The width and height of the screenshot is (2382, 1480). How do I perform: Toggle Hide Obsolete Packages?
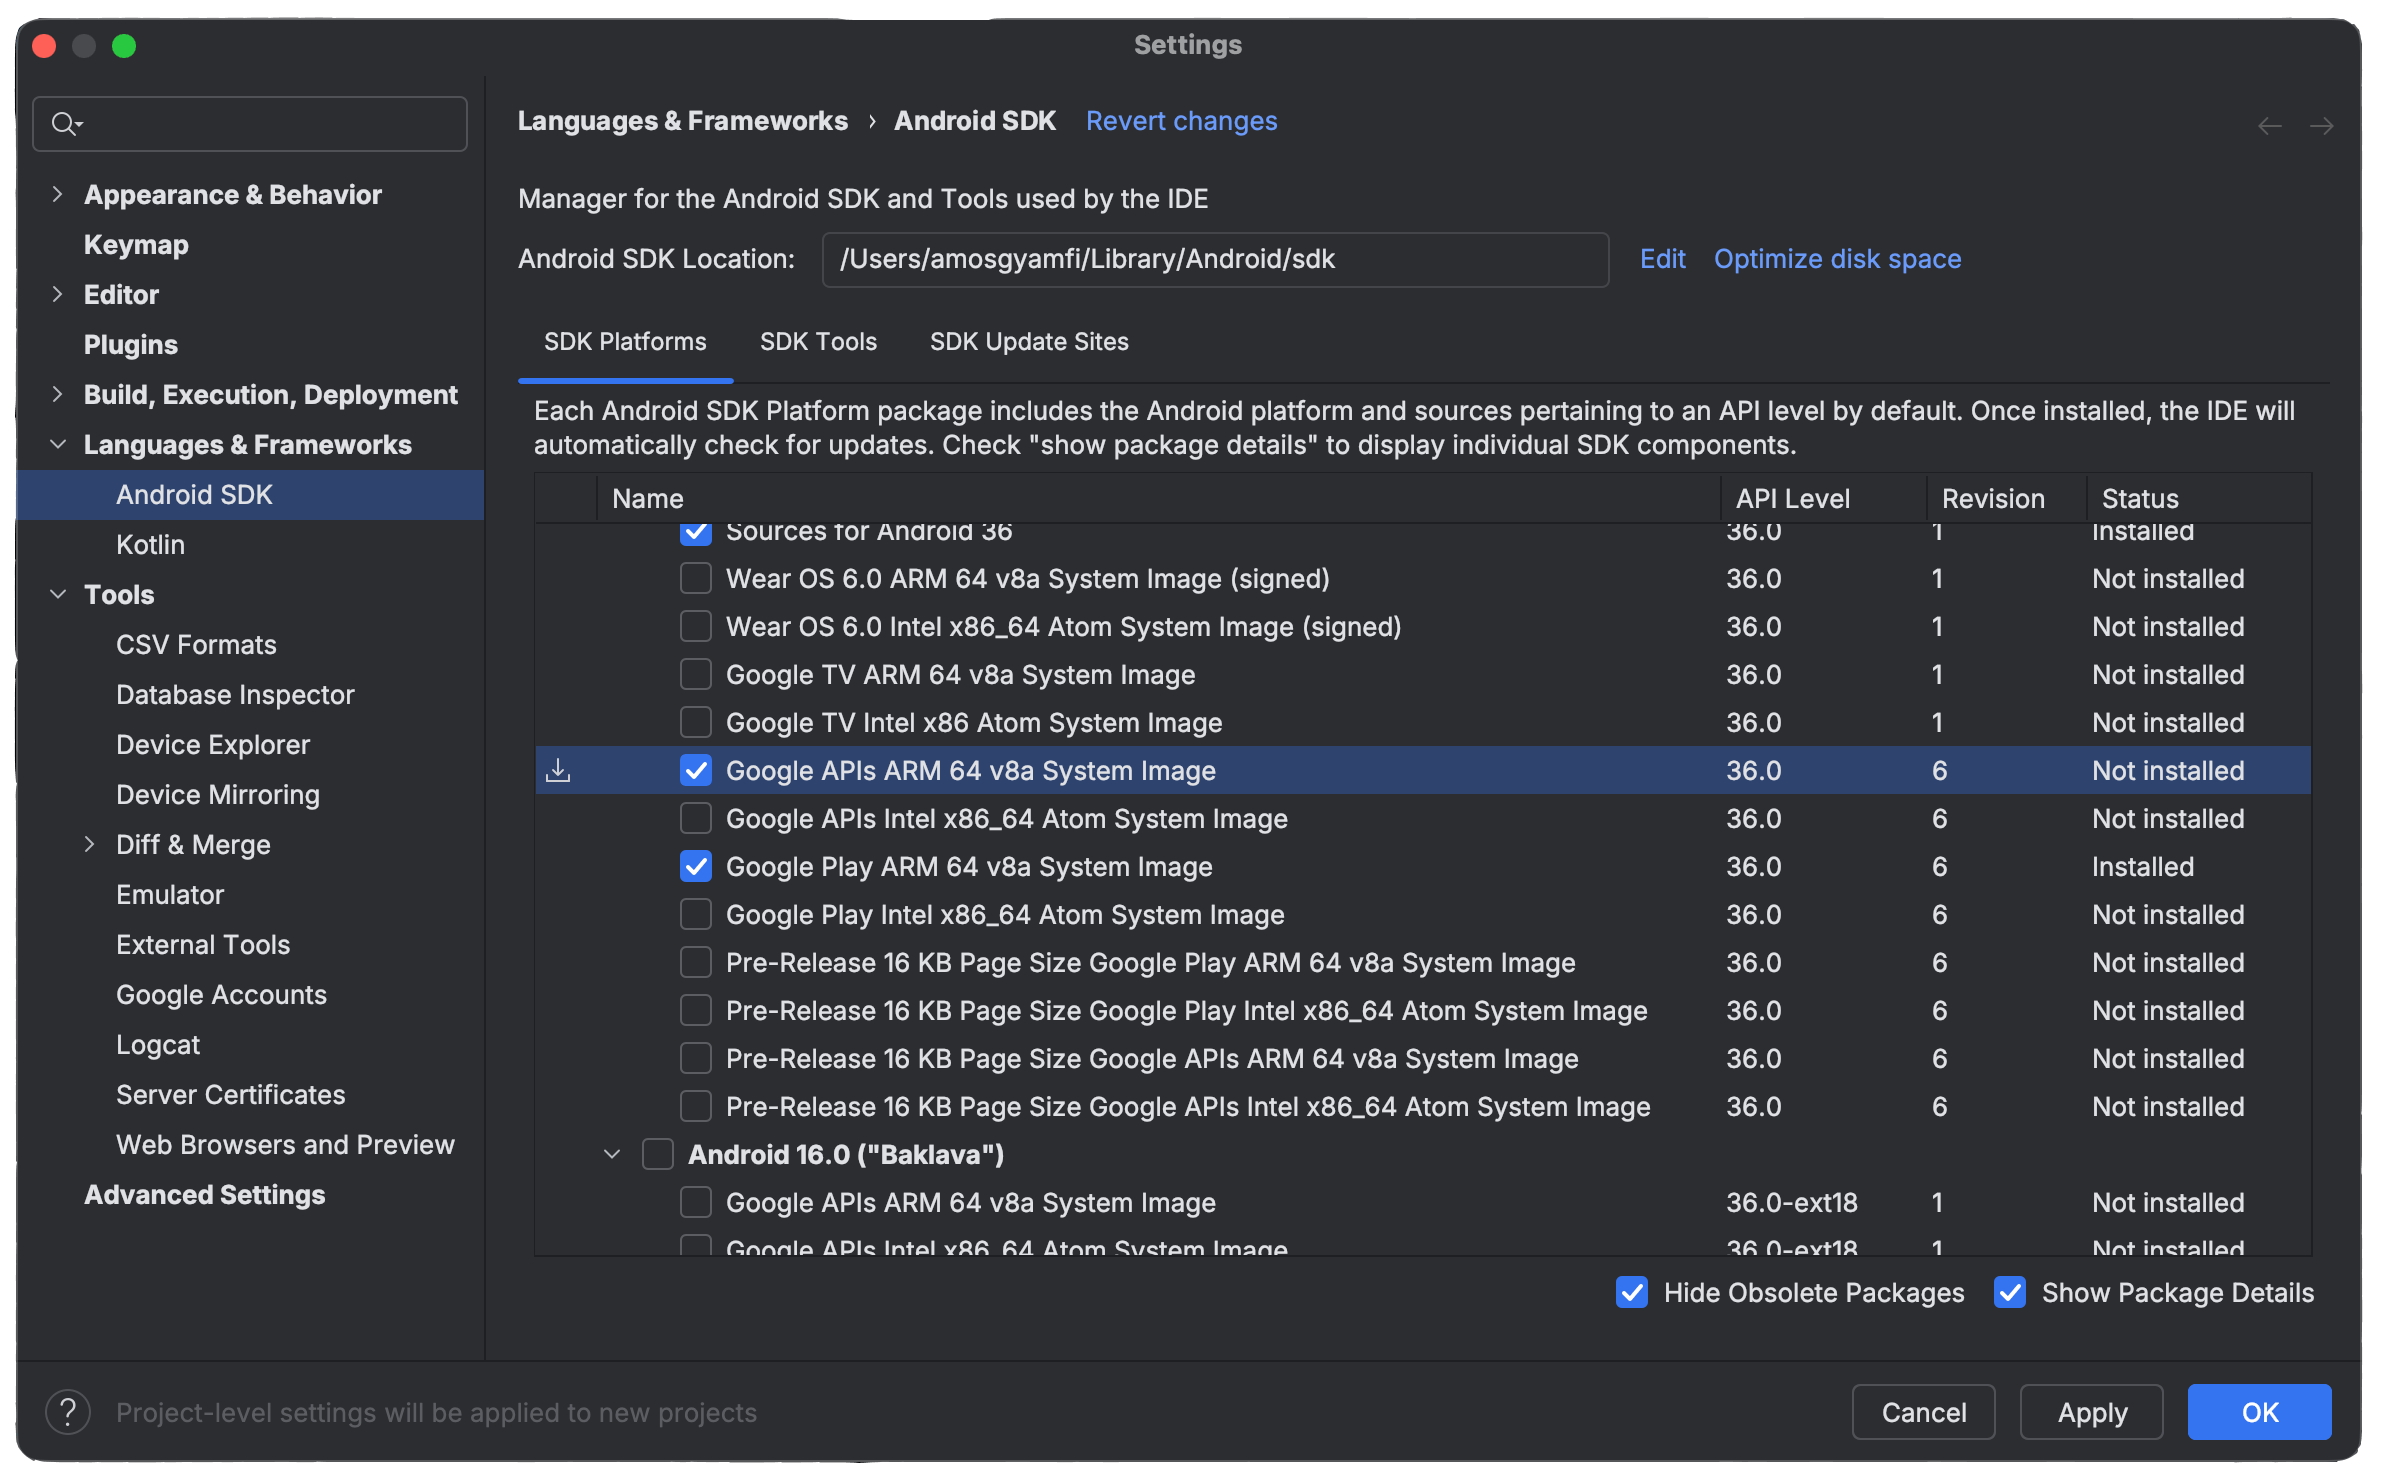click(1632, 1292)
